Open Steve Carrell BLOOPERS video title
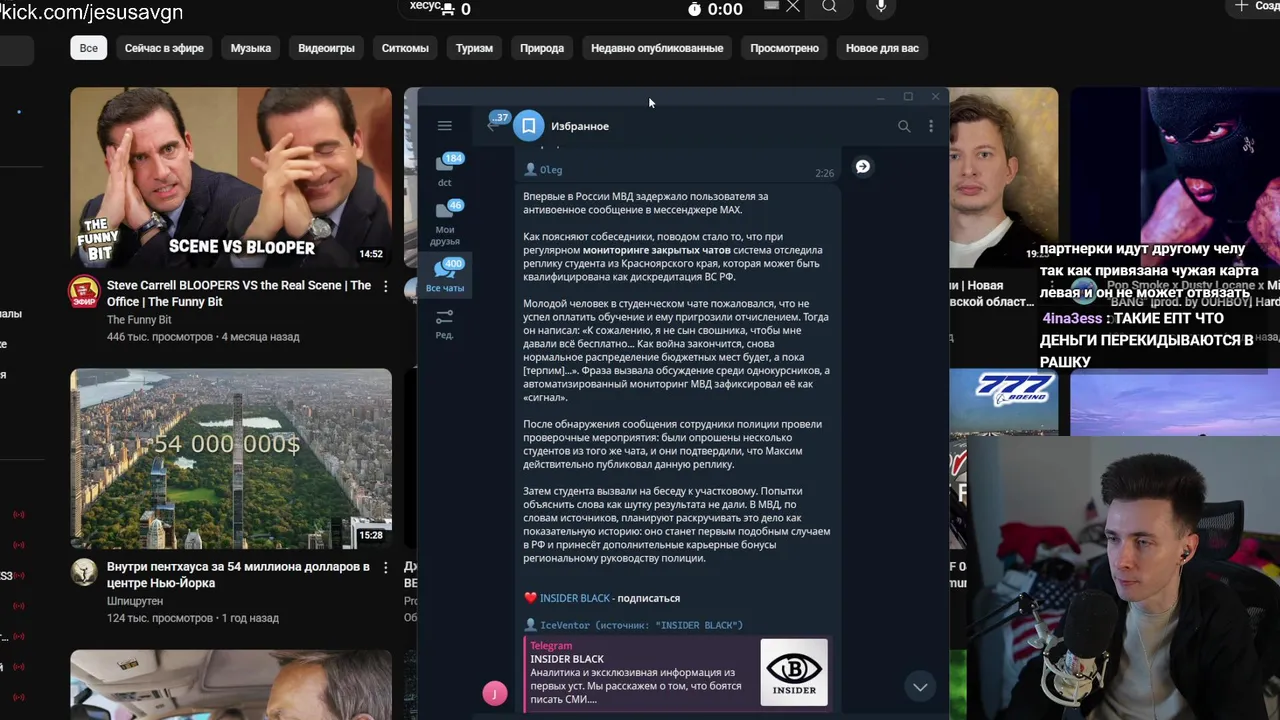The width and height of the screenshot is (1280, 720). 239,293
